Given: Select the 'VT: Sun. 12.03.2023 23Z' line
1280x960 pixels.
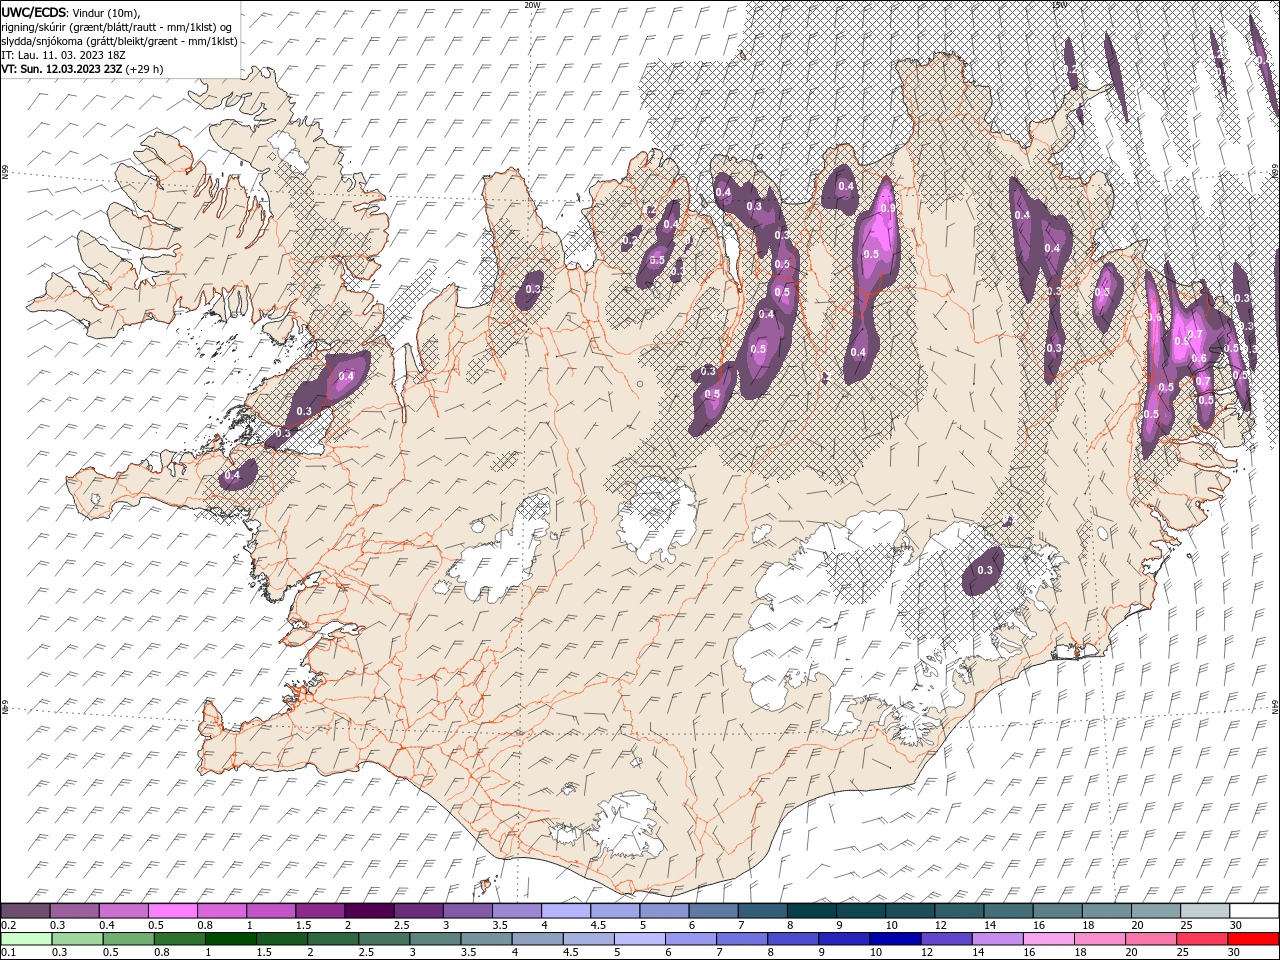Looking at the screenshot, I should [62, 69].
